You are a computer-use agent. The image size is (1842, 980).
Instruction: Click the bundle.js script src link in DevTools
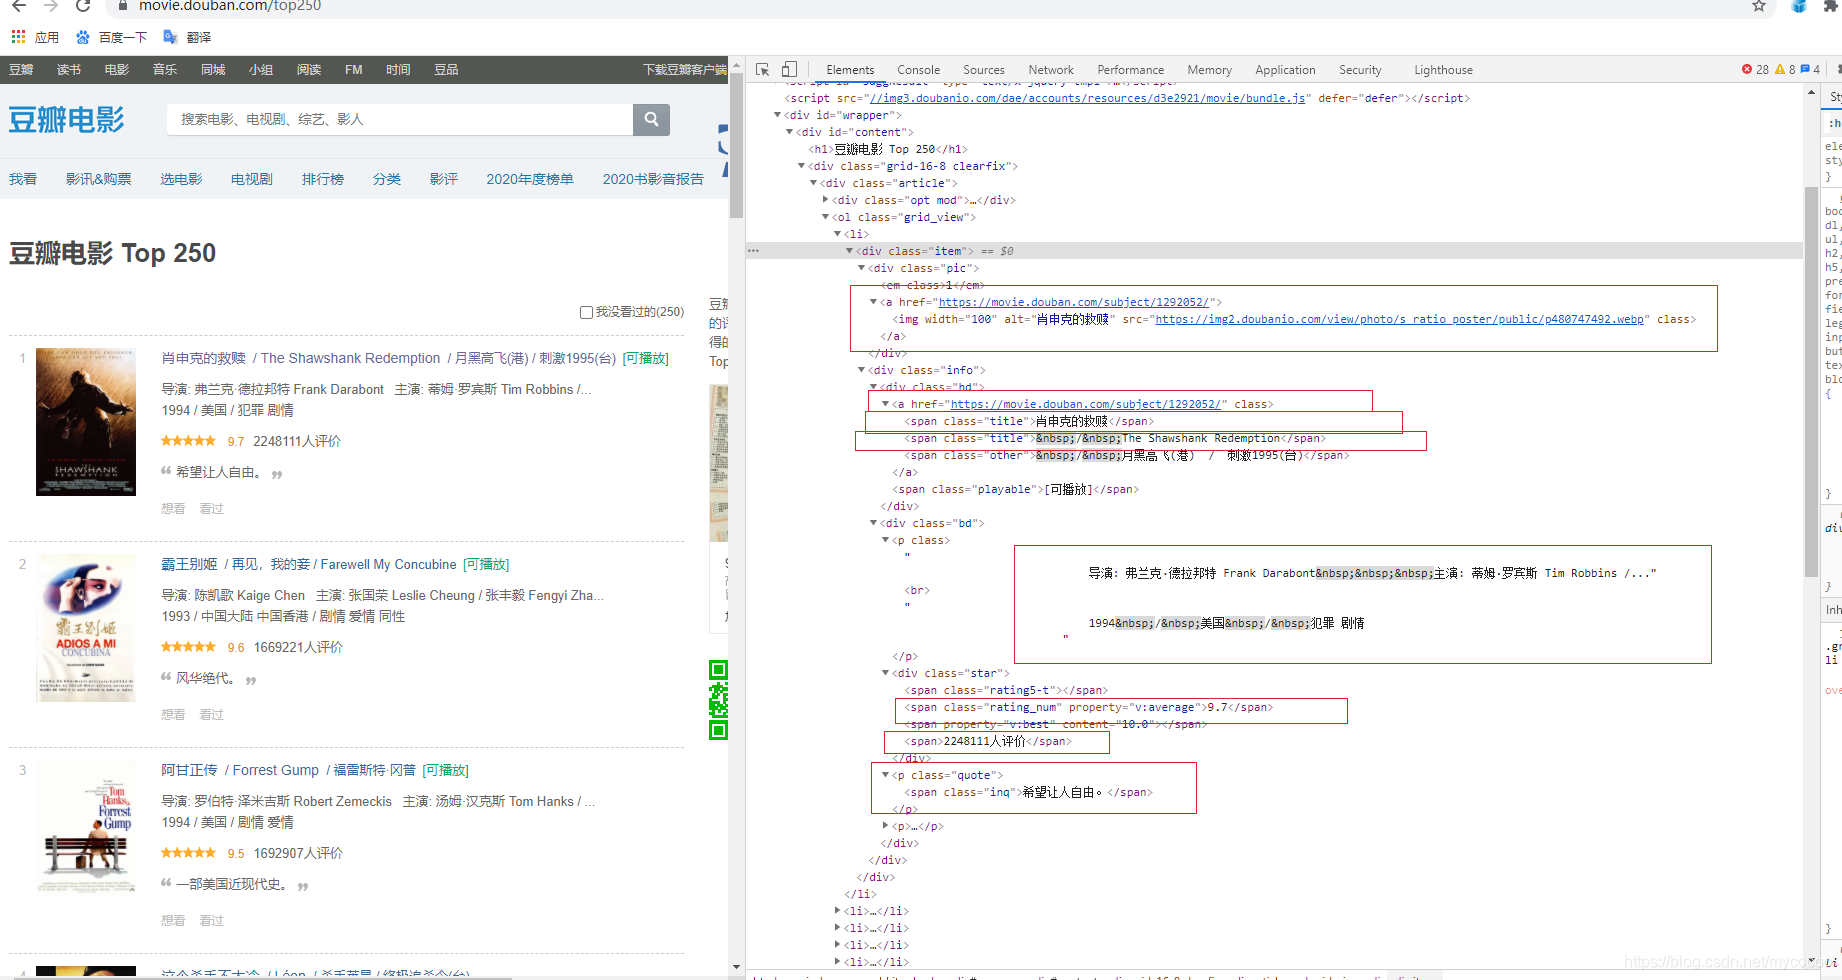tap(1088, 98)
